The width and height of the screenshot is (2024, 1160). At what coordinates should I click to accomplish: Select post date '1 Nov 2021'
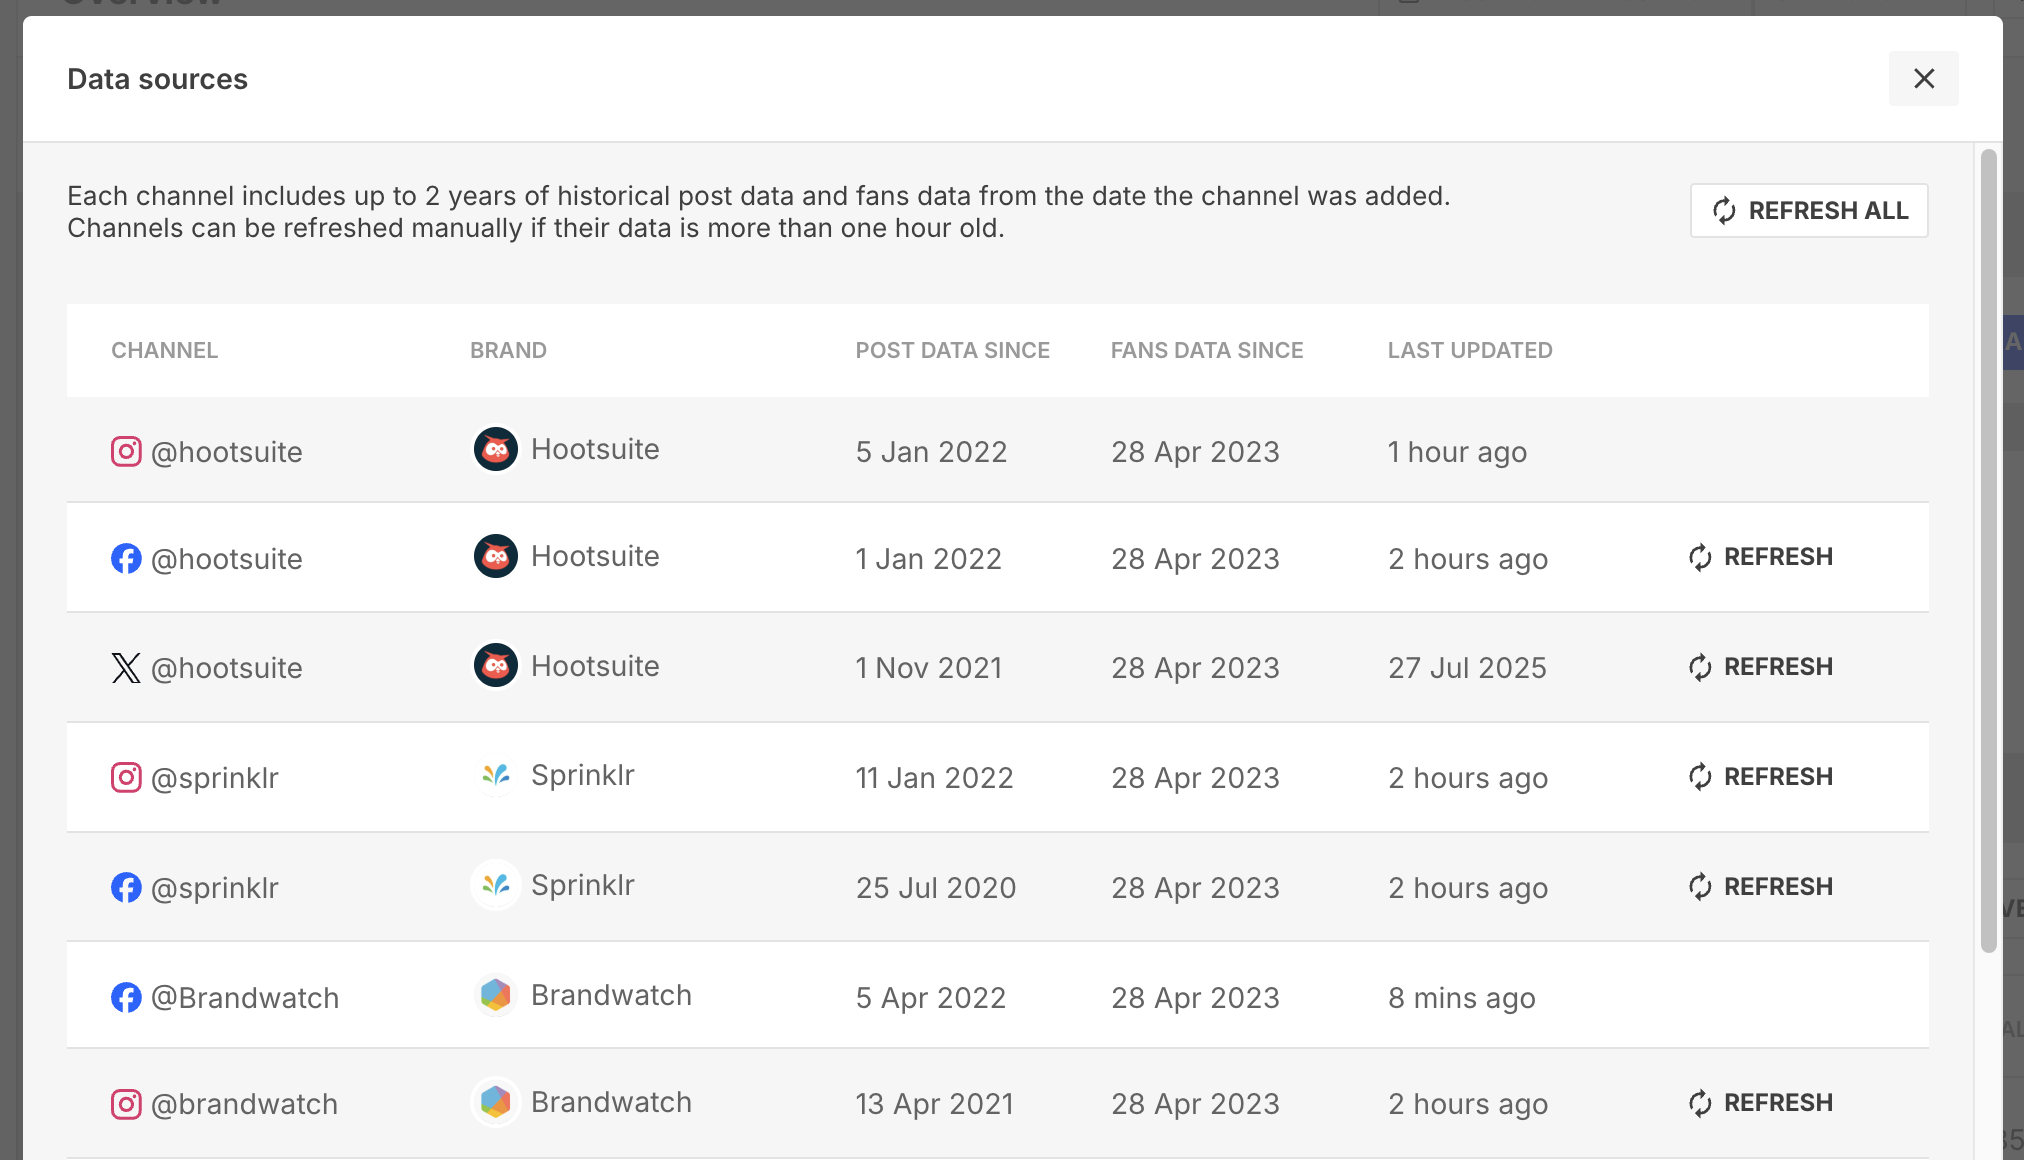point(929,668)
